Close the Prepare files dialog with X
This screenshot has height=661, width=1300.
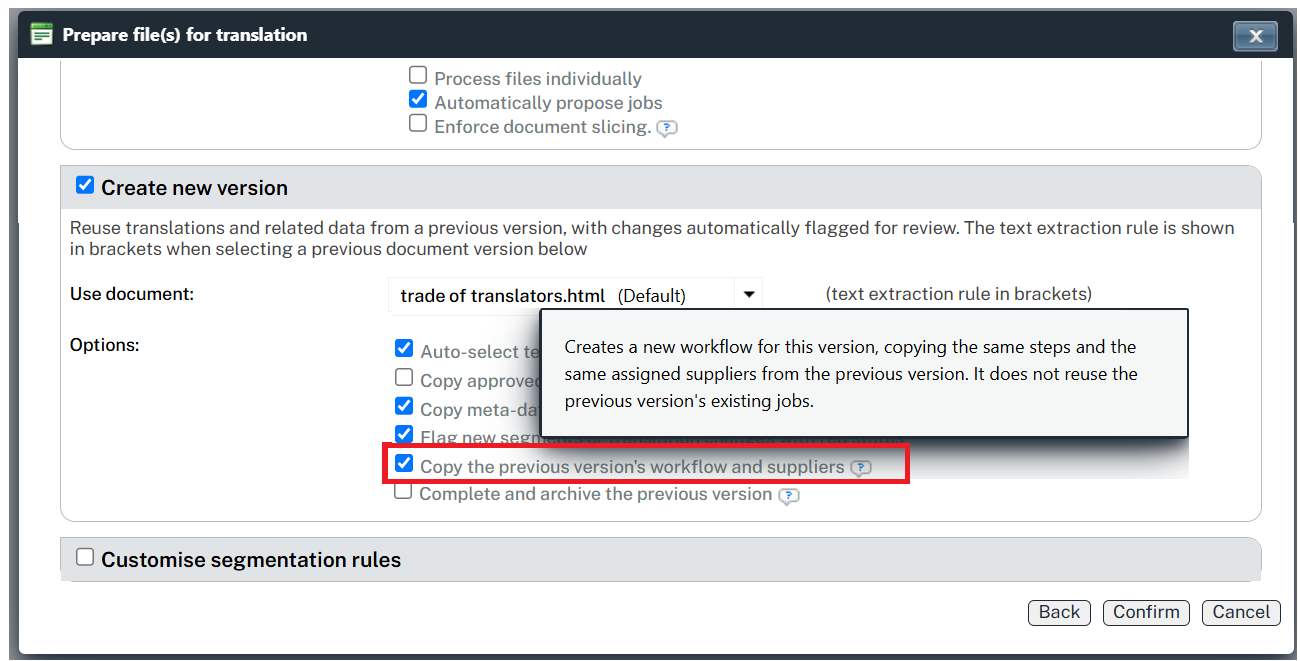pyautogui.click(x=1255, y=36)
